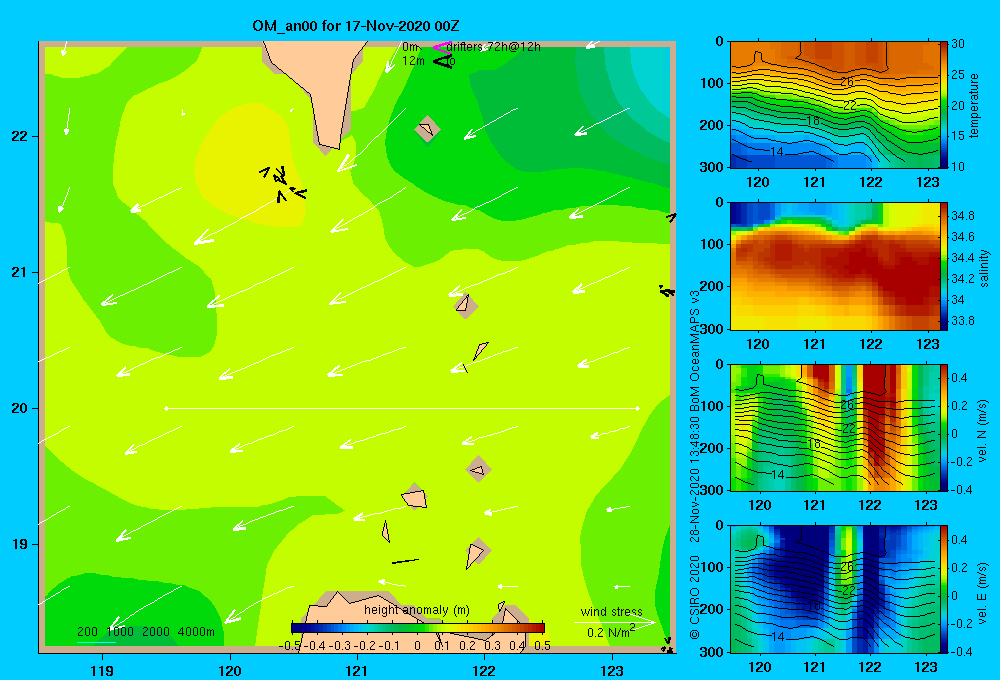The image size is (1000, 680).
Task: Click the '300' depth label of the salinity section
Action: point(711,329)
